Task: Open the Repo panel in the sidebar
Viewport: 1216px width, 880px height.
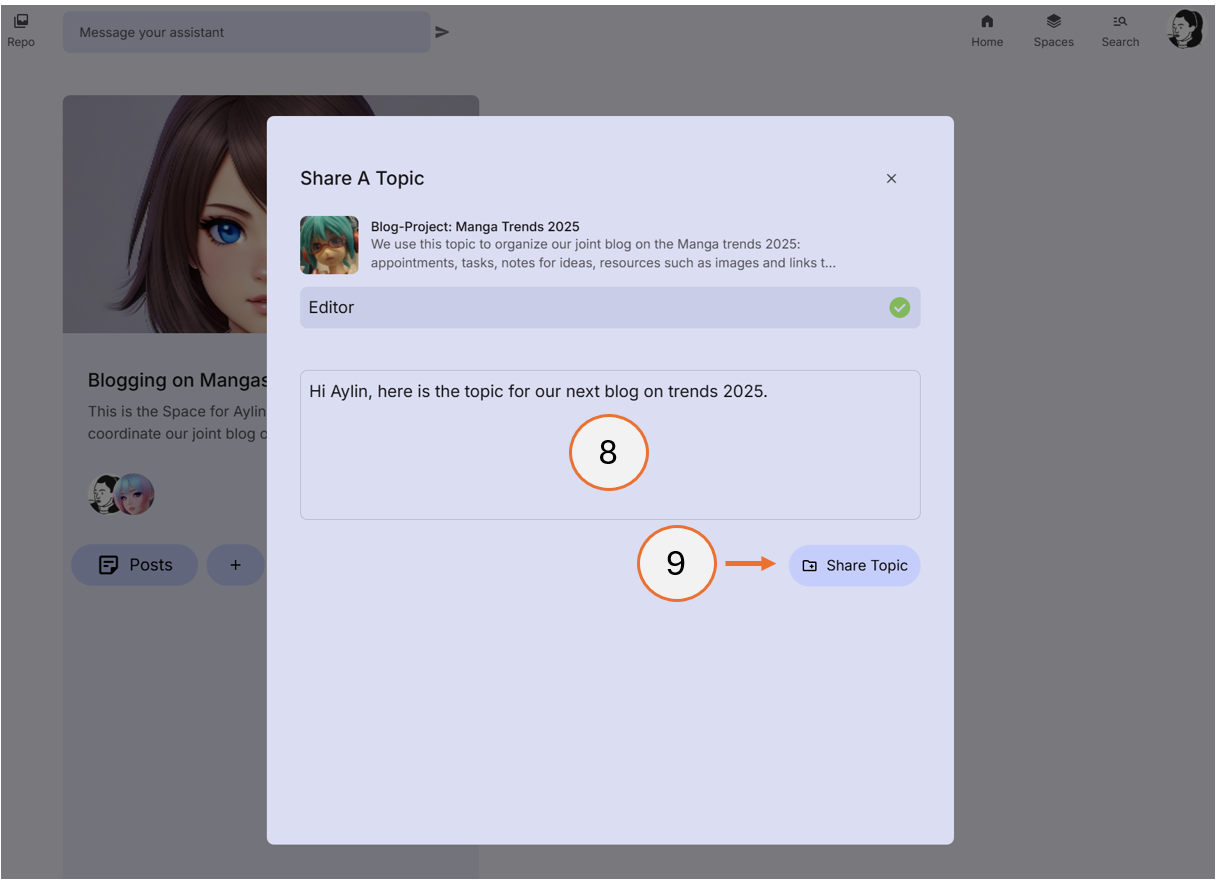Action: click(20, 28)
